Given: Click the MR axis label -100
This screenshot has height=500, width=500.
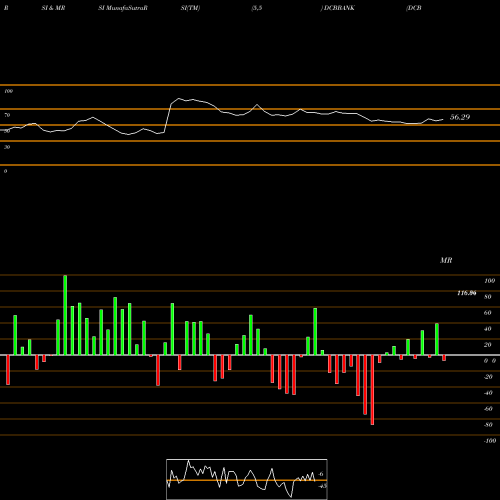Looking at the screenshot, I should click(490, 441).
